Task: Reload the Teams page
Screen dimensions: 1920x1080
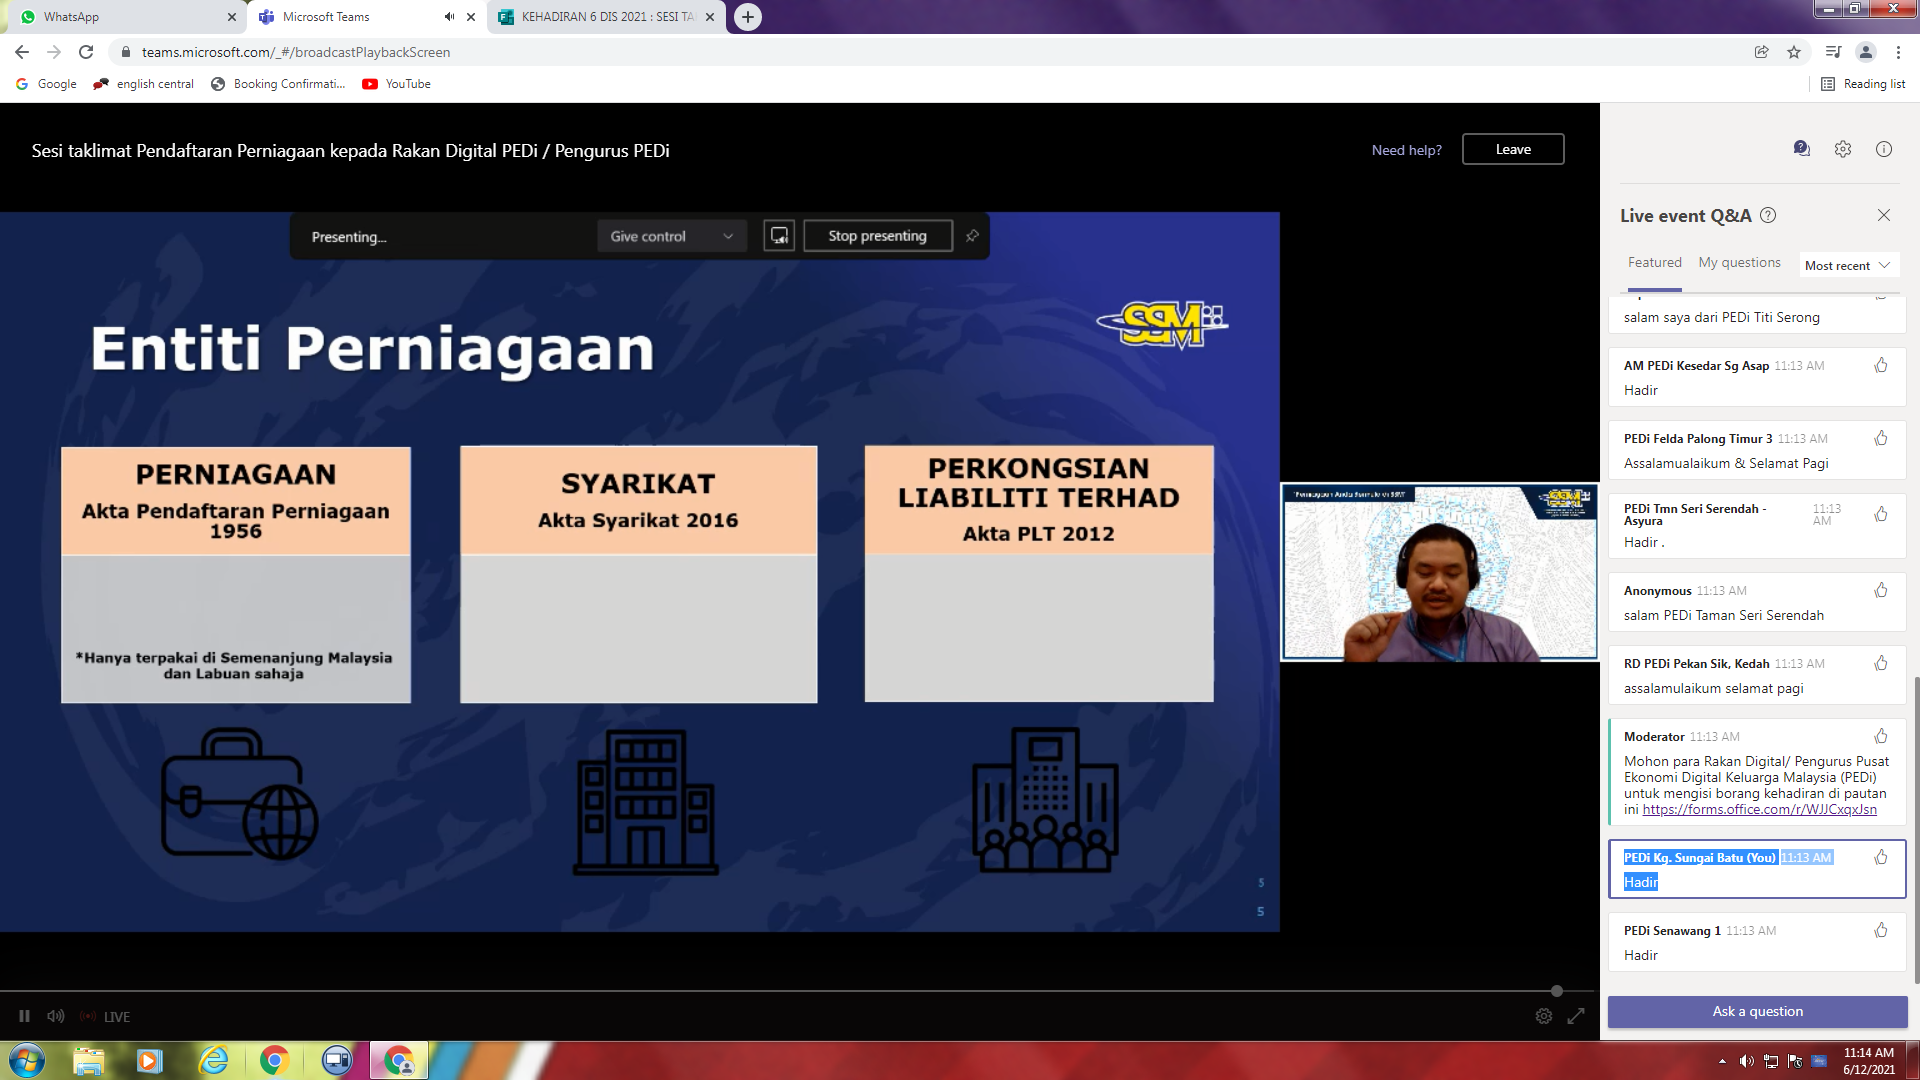Action: [x=86, y=52]
